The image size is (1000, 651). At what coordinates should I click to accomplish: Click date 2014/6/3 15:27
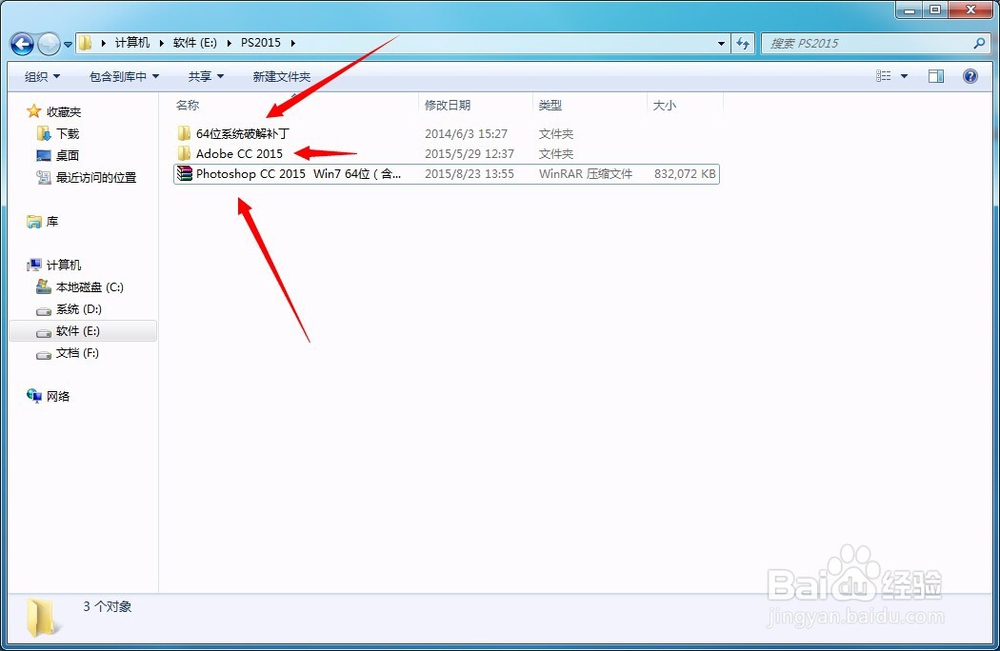466,134
